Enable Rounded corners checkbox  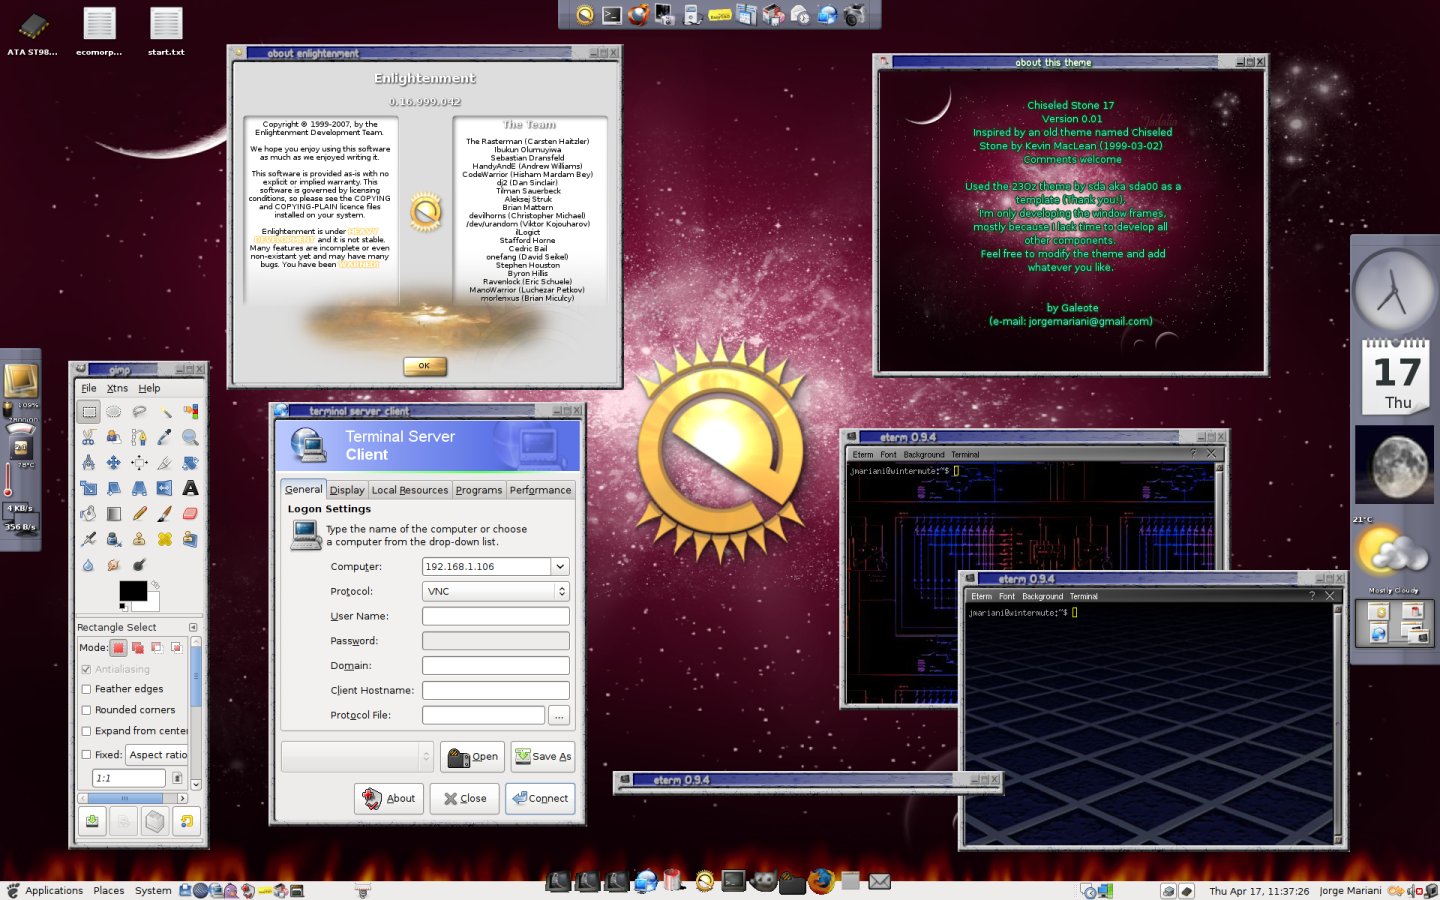[86, 710]
